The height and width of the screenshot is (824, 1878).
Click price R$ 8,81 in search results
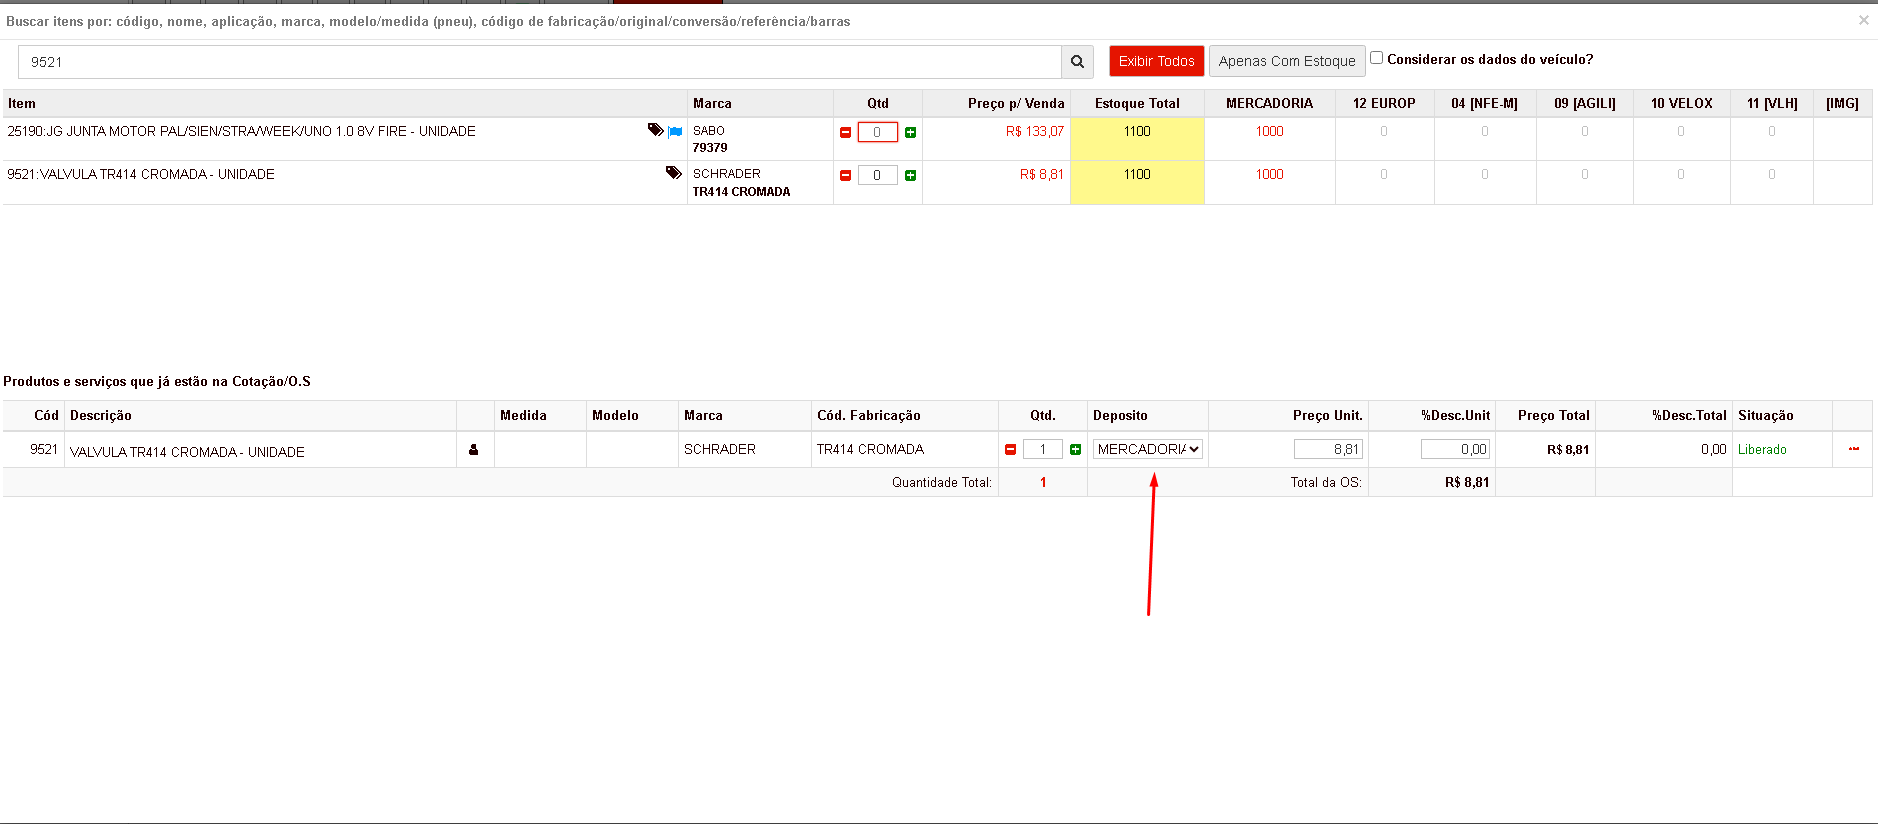coord(1042,174)
